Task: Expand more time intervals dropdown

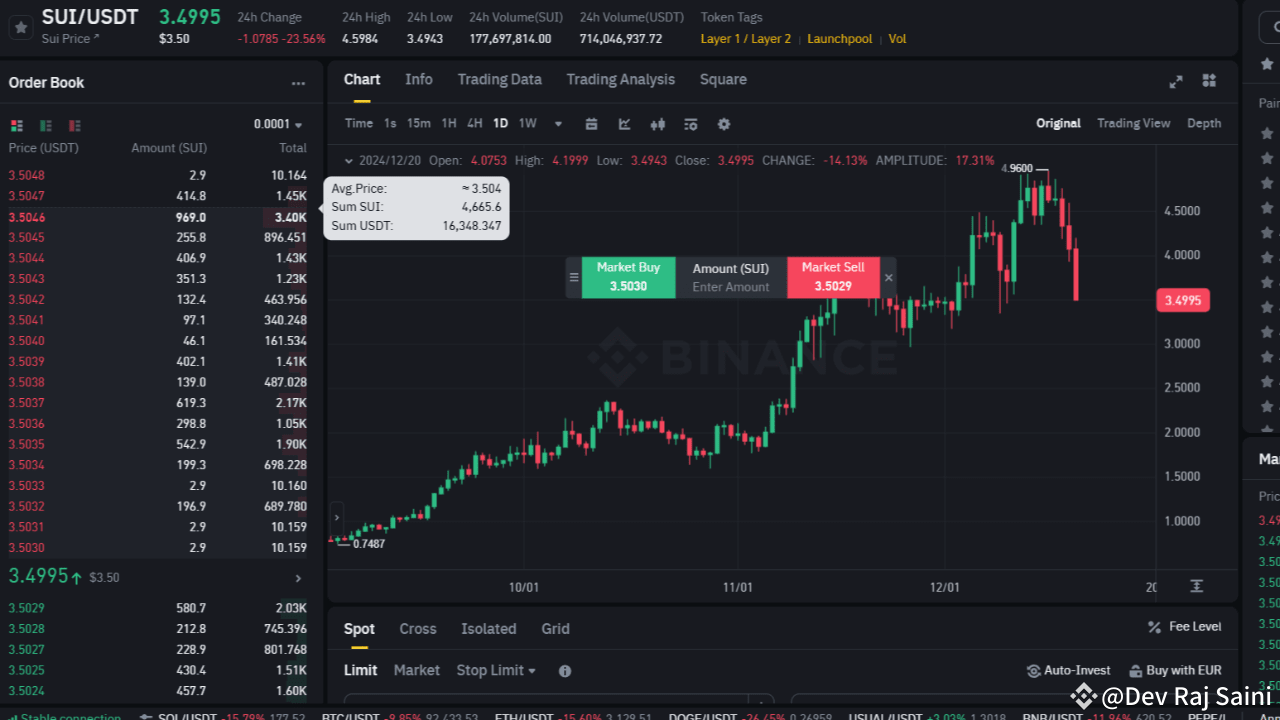Action: tap(558, 124)
